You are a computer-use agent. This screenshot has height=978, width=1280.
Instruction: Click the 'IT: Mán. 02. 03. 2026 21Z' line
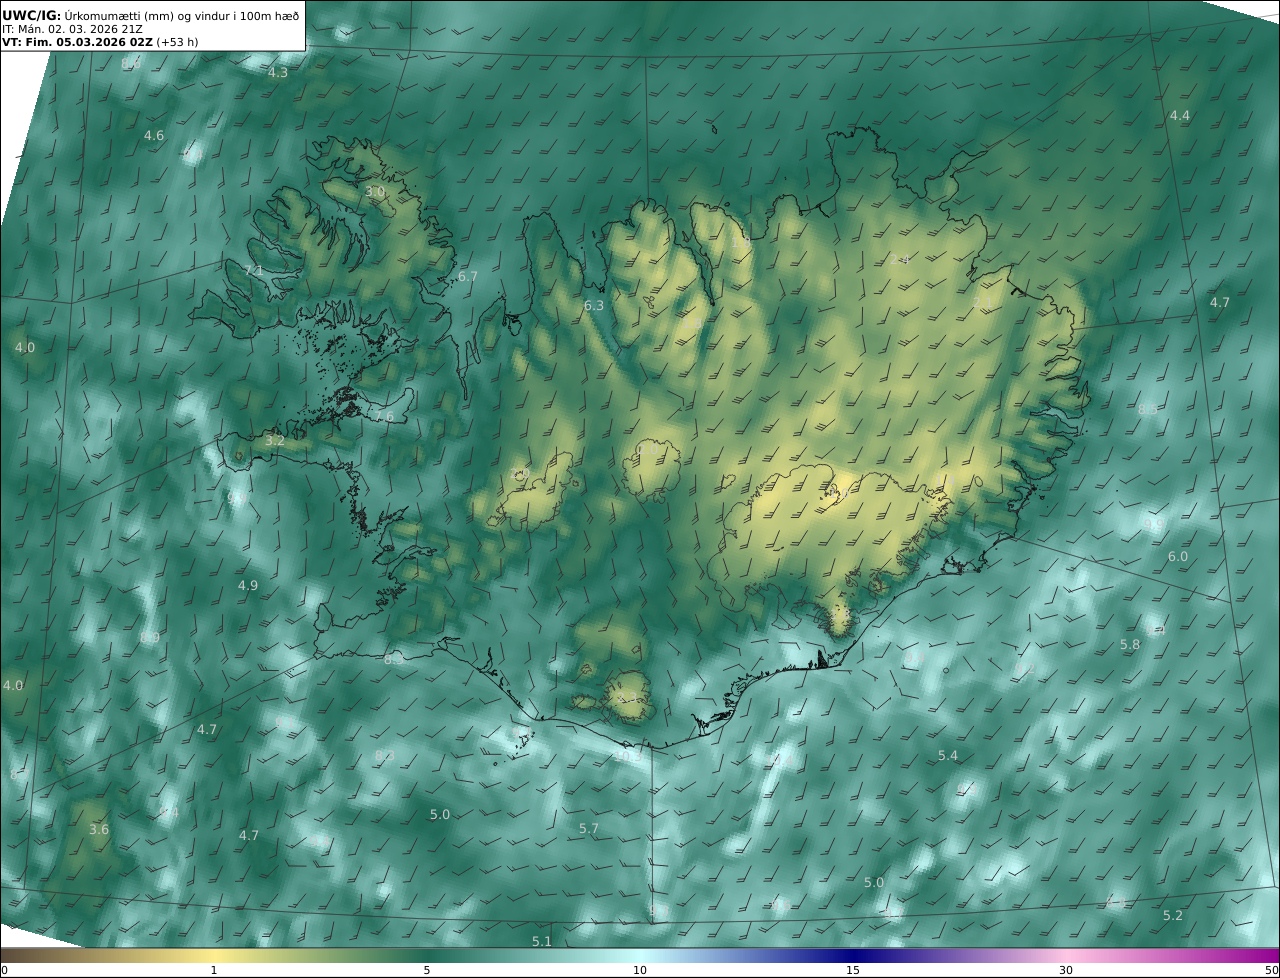pos(72,29)
